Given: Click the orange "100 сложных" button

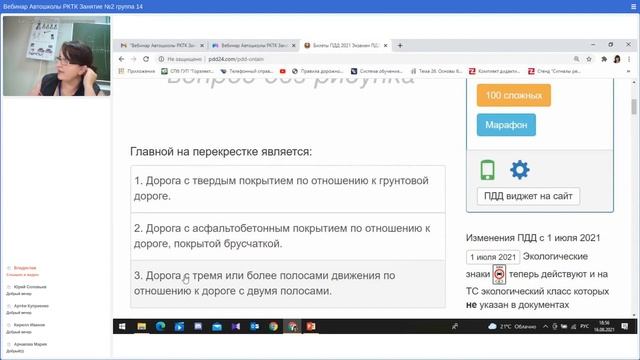Looking at the screenshot, I should click(513, 96).
